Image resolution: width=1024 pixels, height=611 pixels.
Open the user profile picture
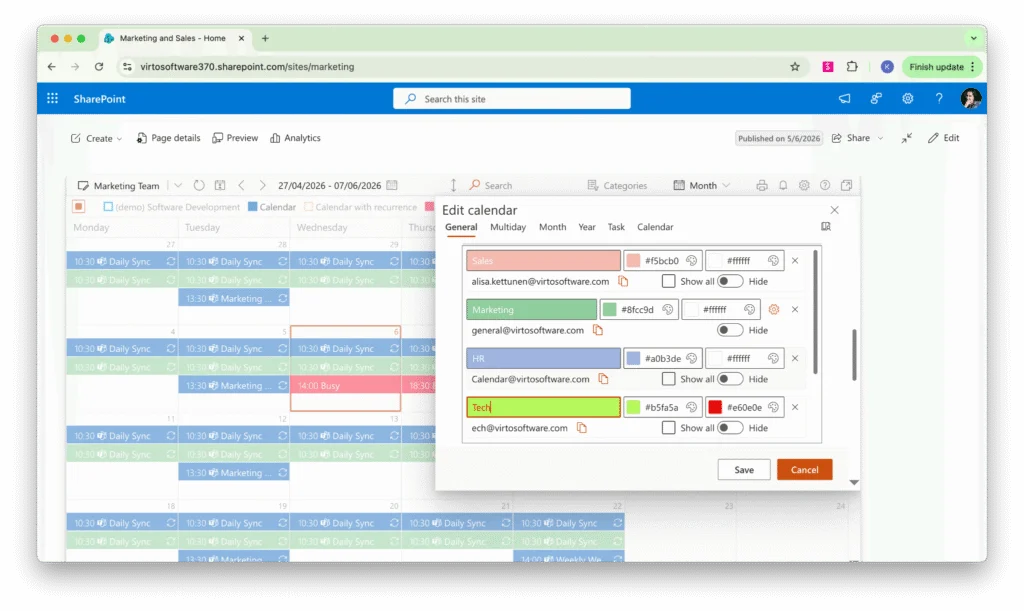pos(970,99)
